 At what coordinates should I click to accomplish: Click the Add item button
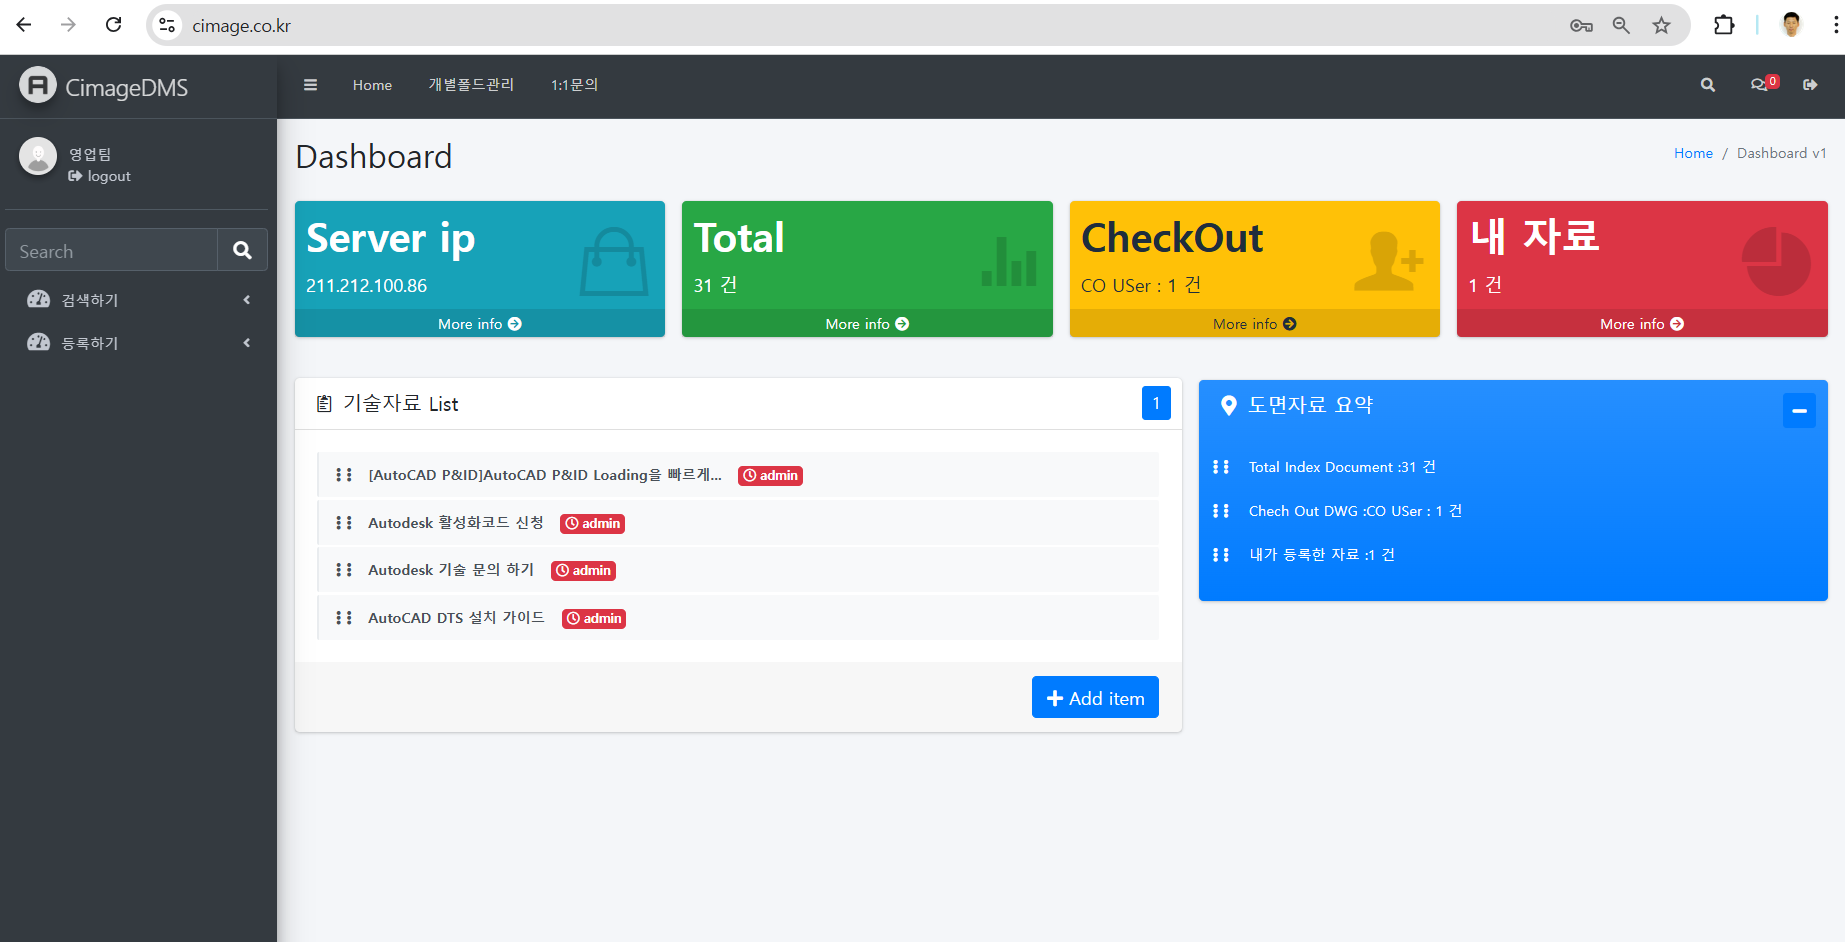[x=1095, y=697]
